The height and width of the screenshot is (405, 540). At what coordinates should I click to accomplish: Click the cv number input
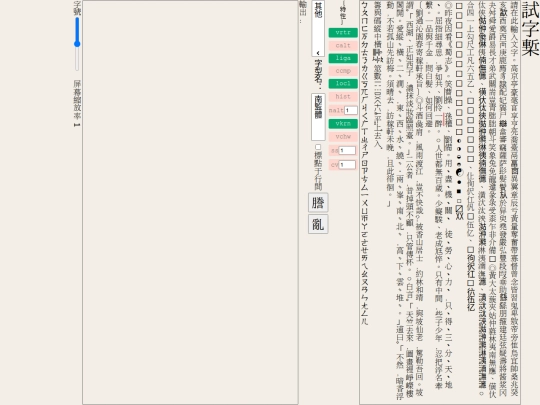click(347, 165)
